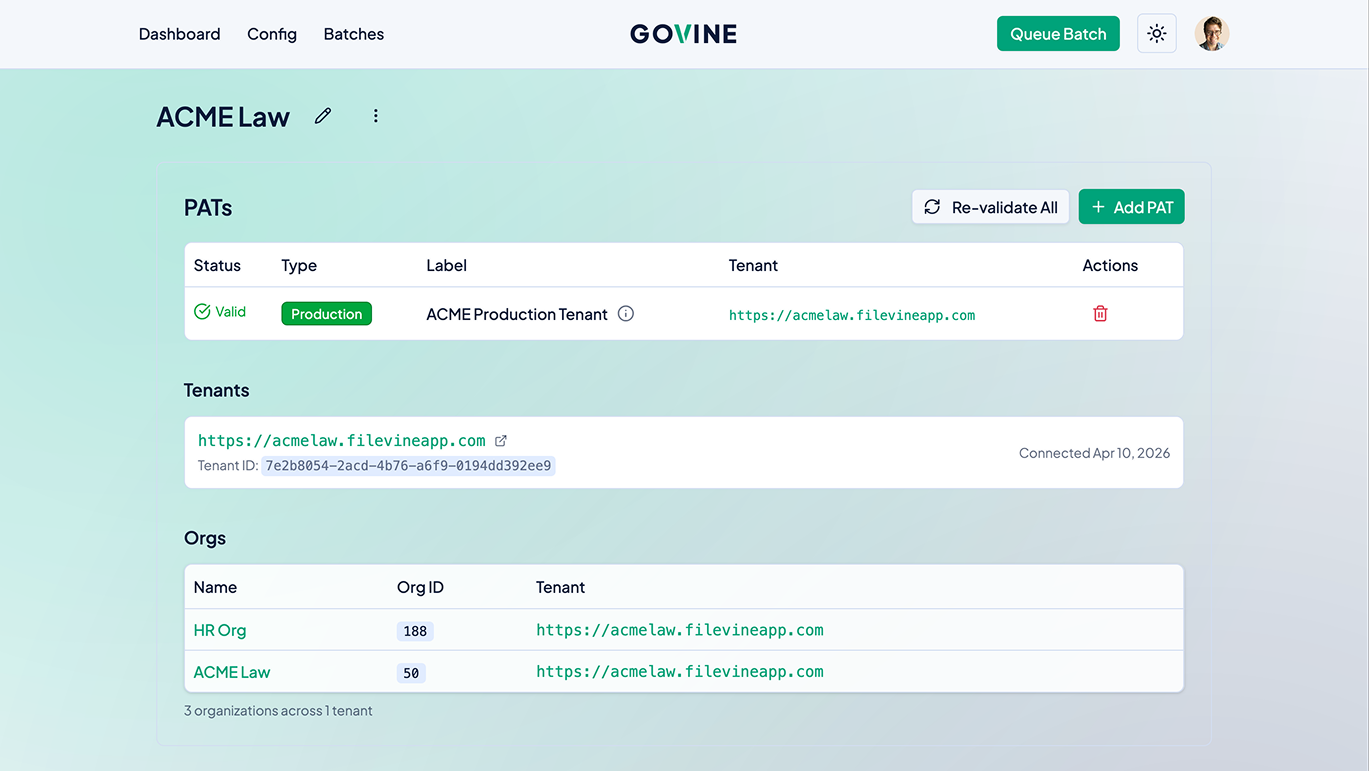
Task: Click the Production type badge
Action: click(327, 314)
